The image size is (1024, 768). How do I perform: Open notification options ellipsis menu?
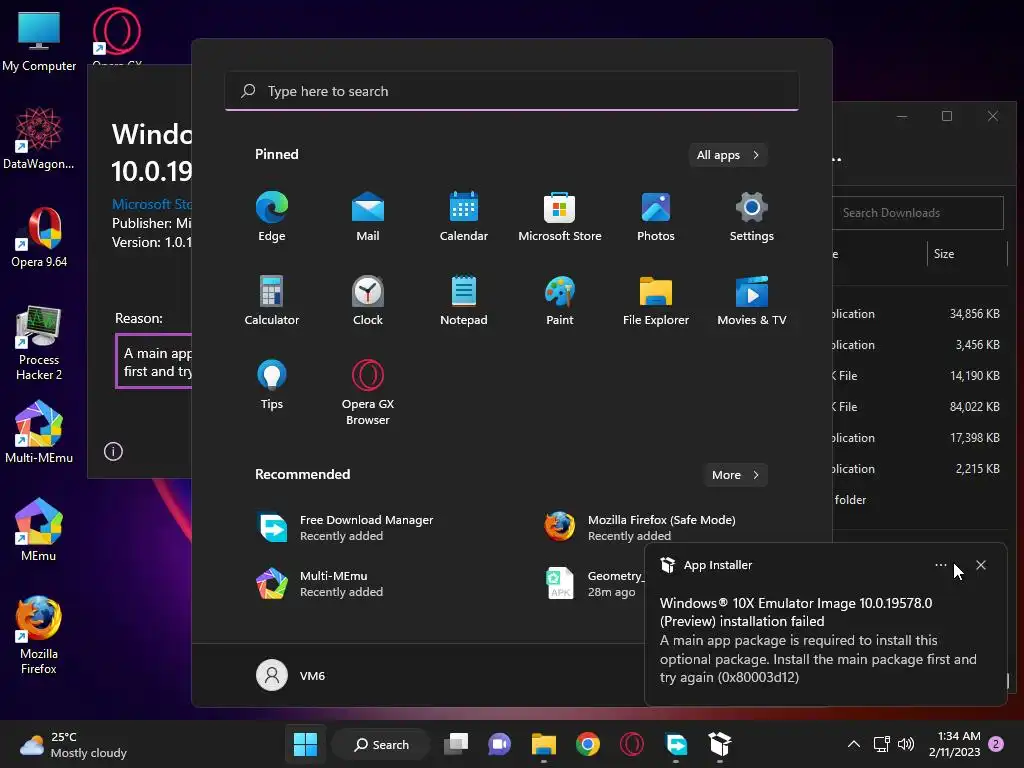click(x=940, y=565)
